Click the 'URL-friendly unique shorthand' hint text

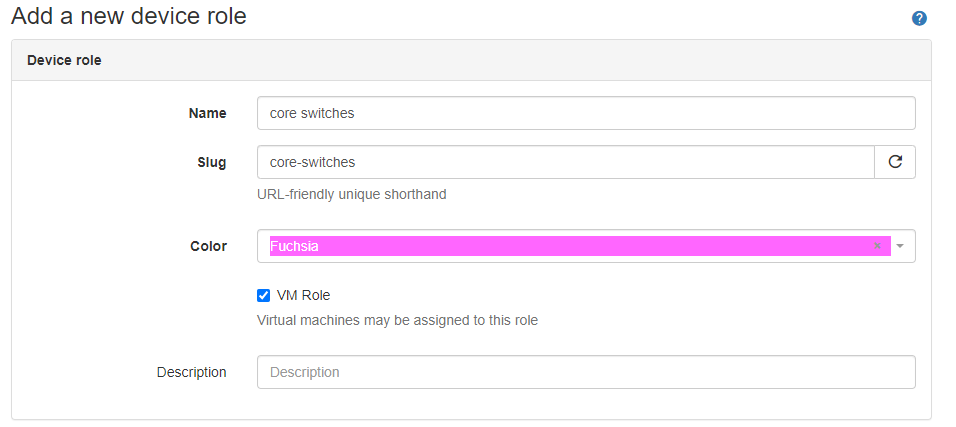point(351,194)
